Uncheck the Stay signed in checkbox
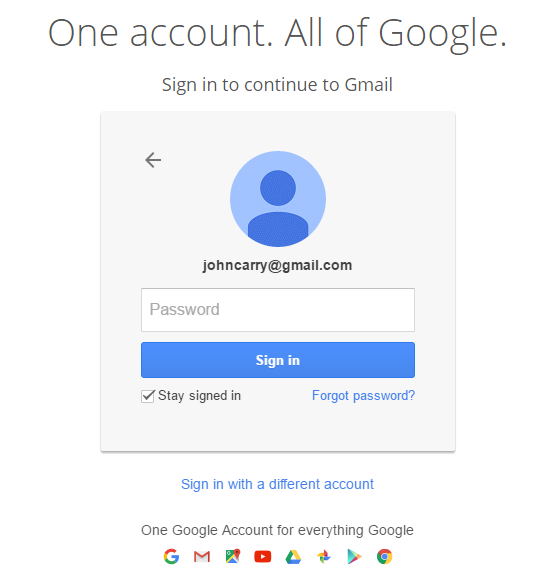This screenshot has height=587, width=559. click(x=148, y=396)
